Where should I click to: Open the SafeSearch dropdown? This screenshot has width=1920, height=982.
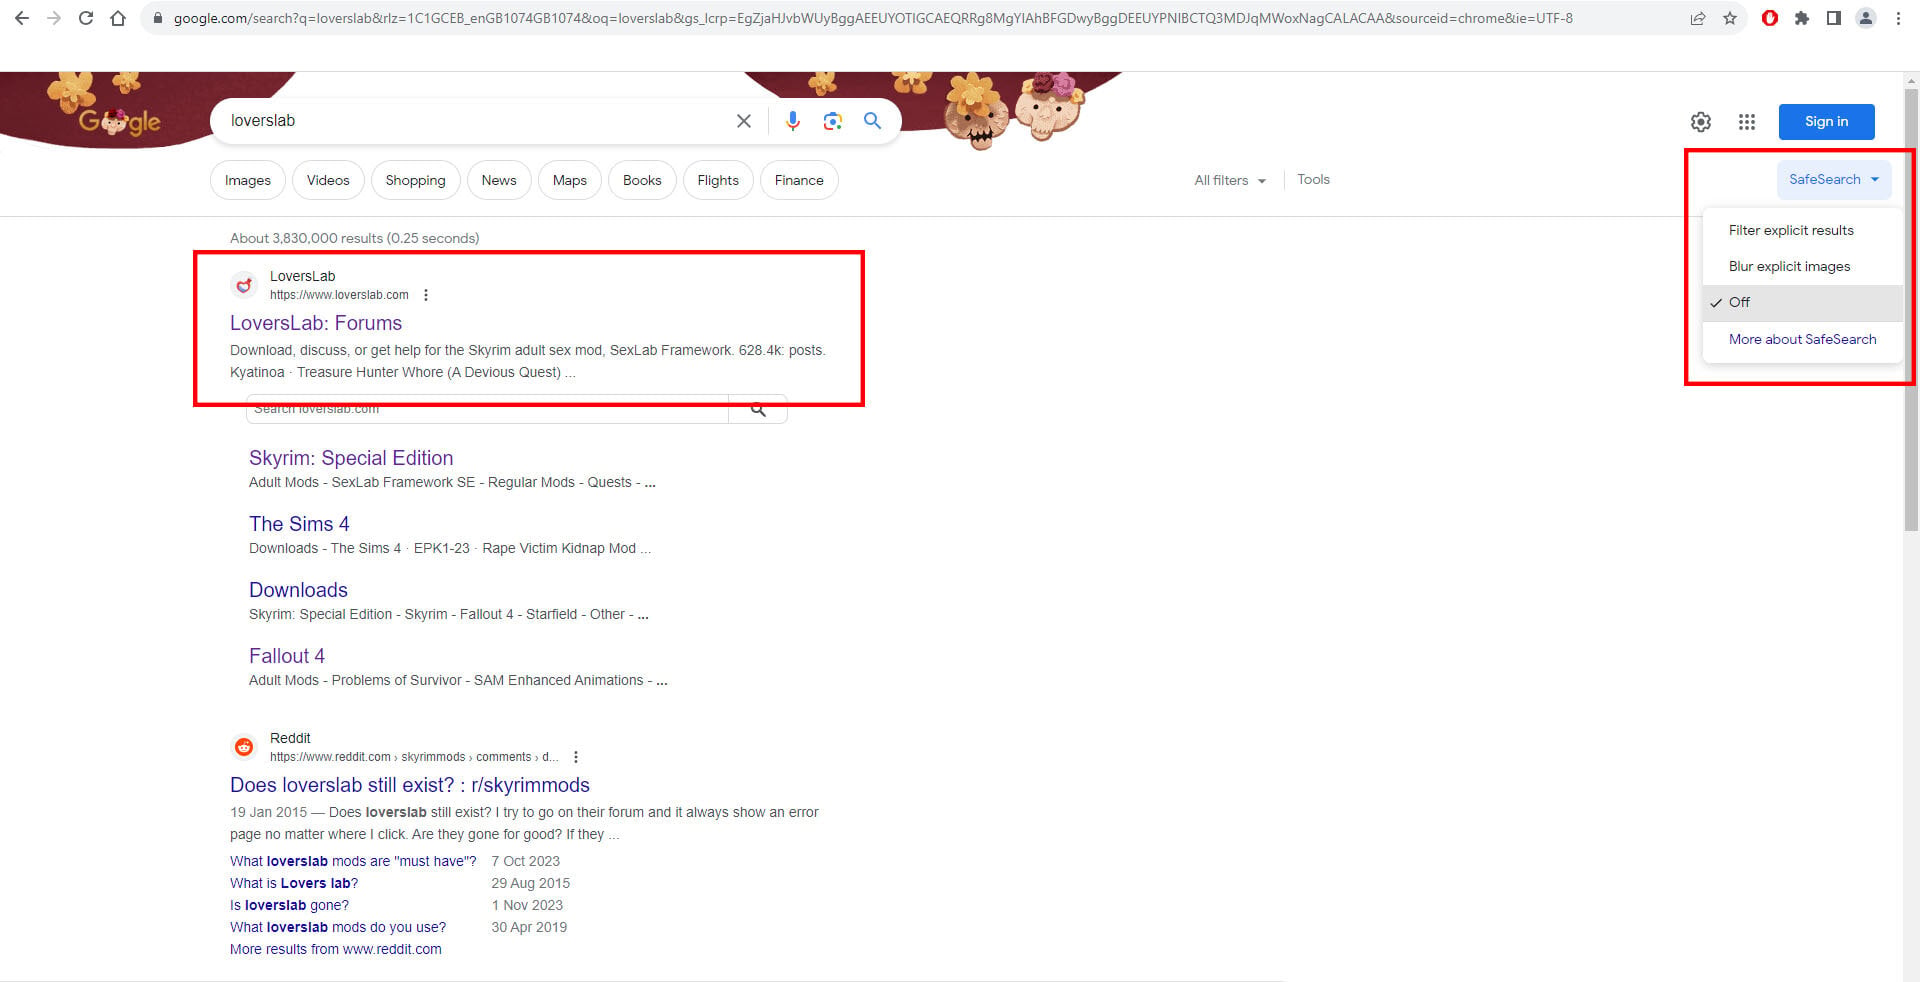(1834, 179)
